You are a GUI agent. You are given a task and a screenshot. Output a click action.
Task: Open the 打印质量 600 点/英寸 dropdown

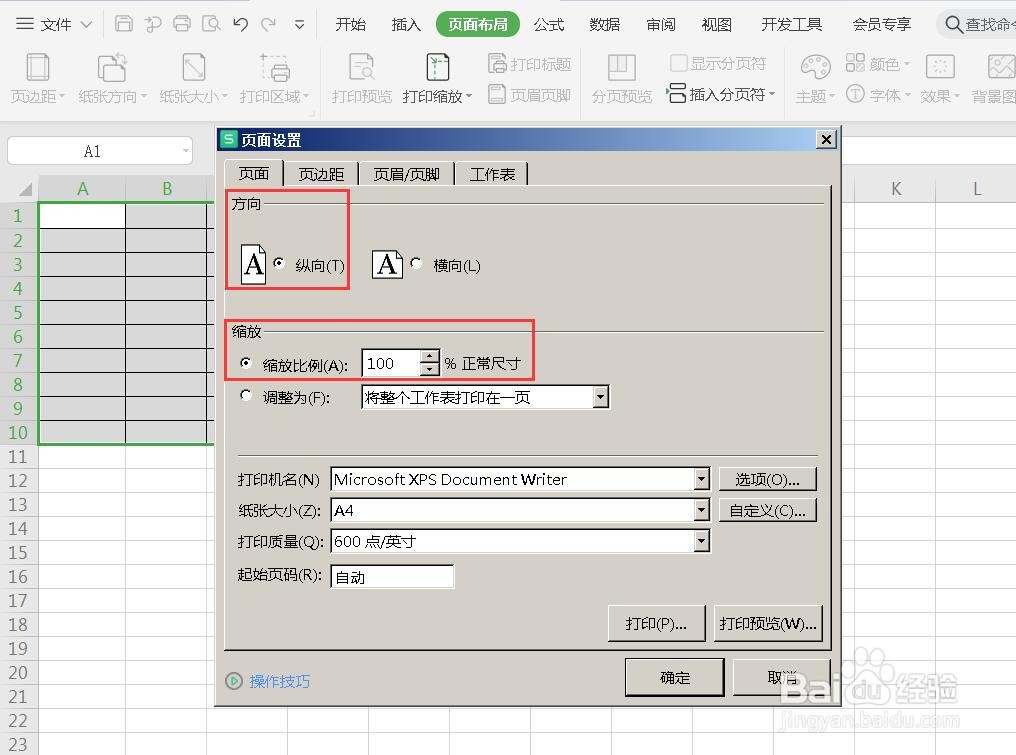[702, 541]
